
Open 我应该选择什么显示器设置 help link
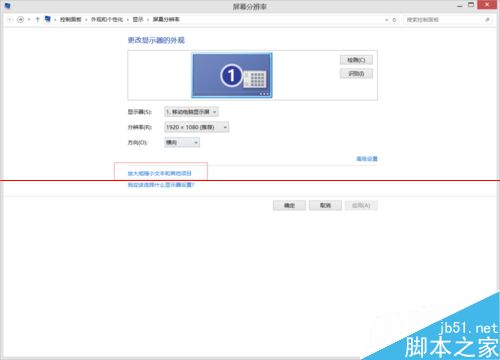click(161, 185)
